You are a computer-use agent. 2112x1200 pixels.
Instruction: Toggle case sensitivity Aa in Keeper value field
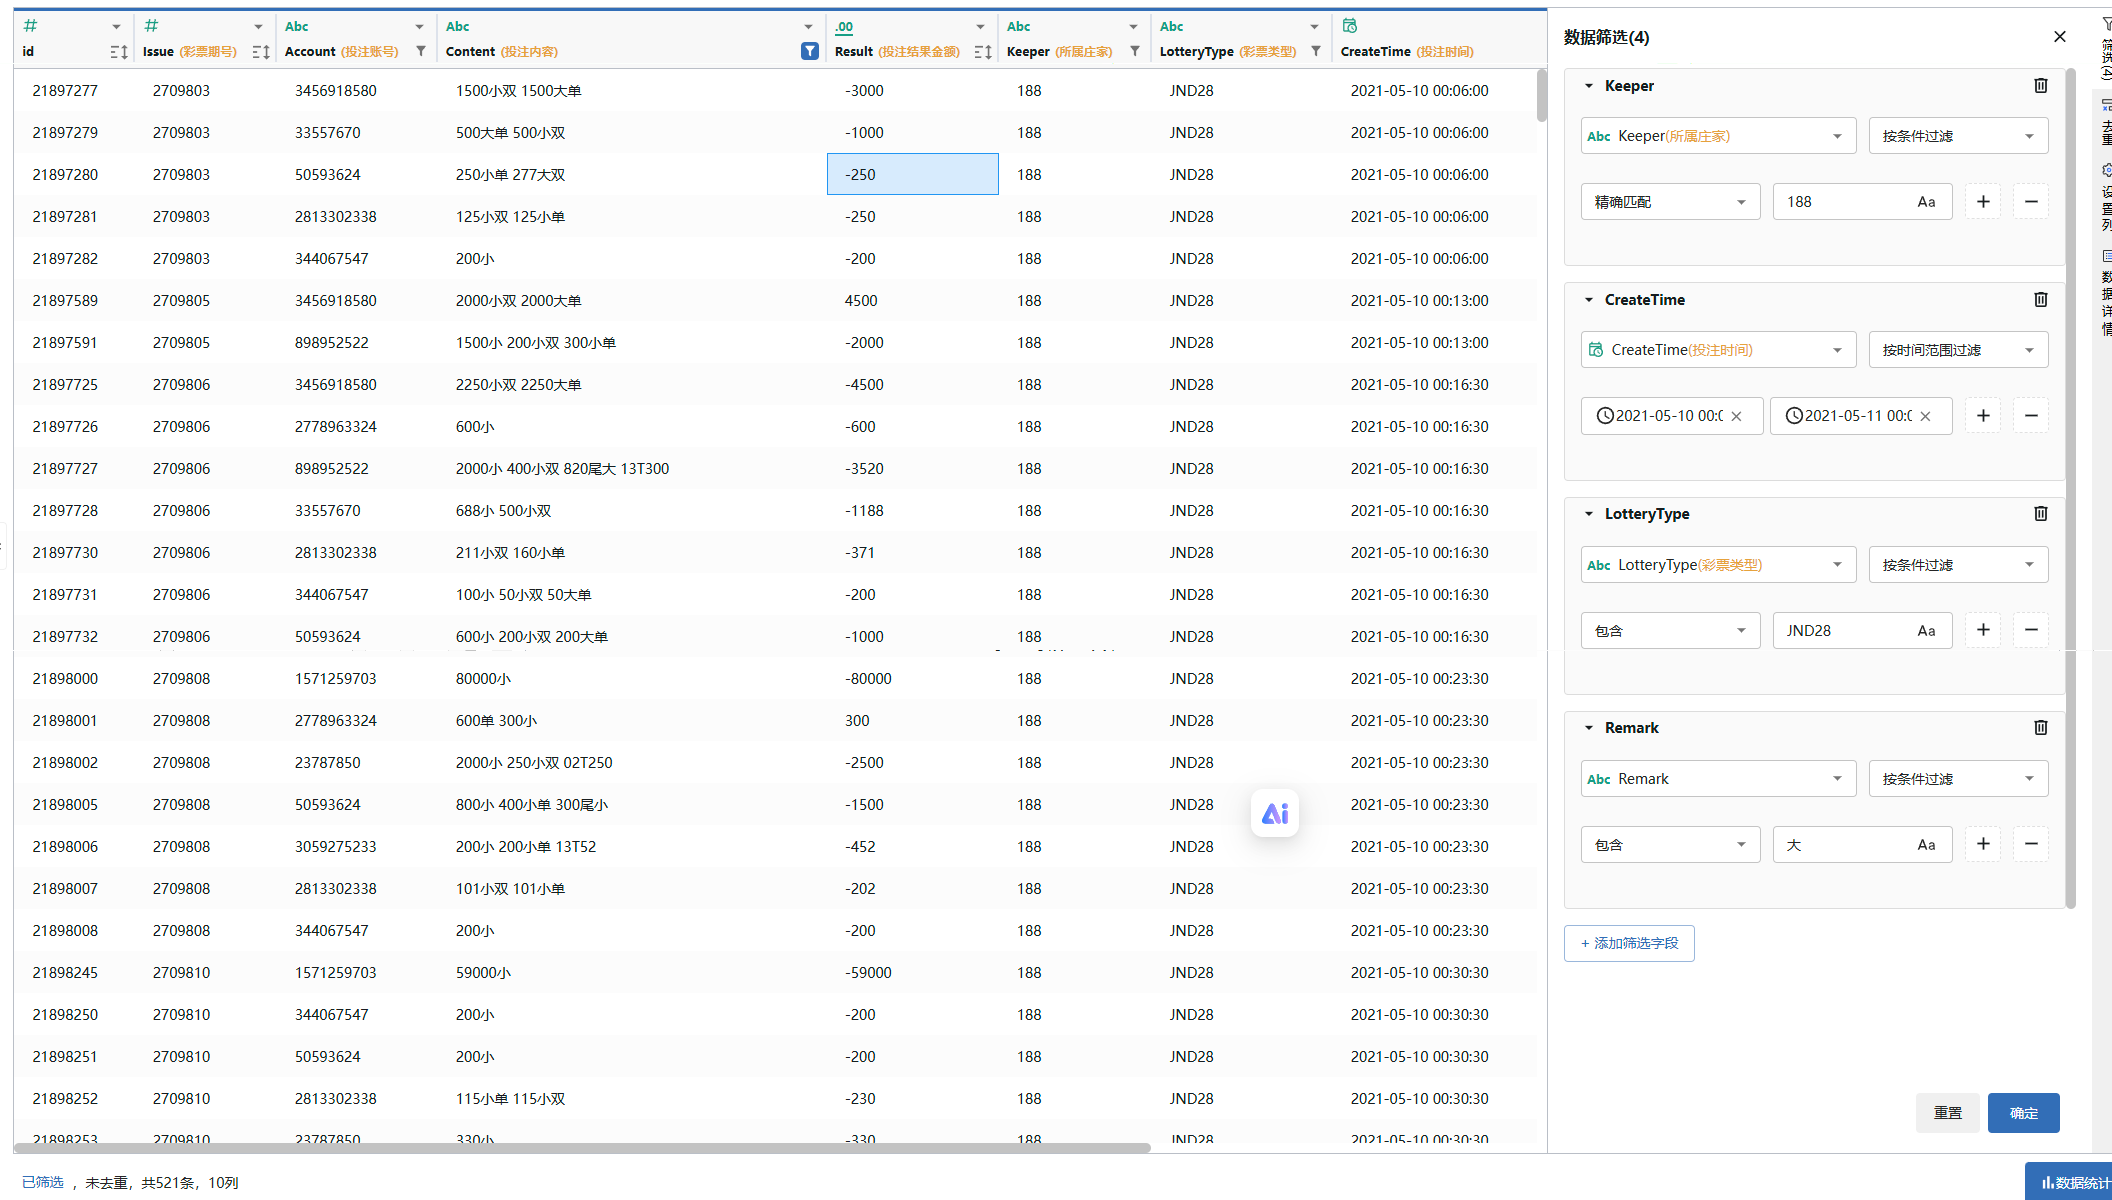[x=1926, y=202]
